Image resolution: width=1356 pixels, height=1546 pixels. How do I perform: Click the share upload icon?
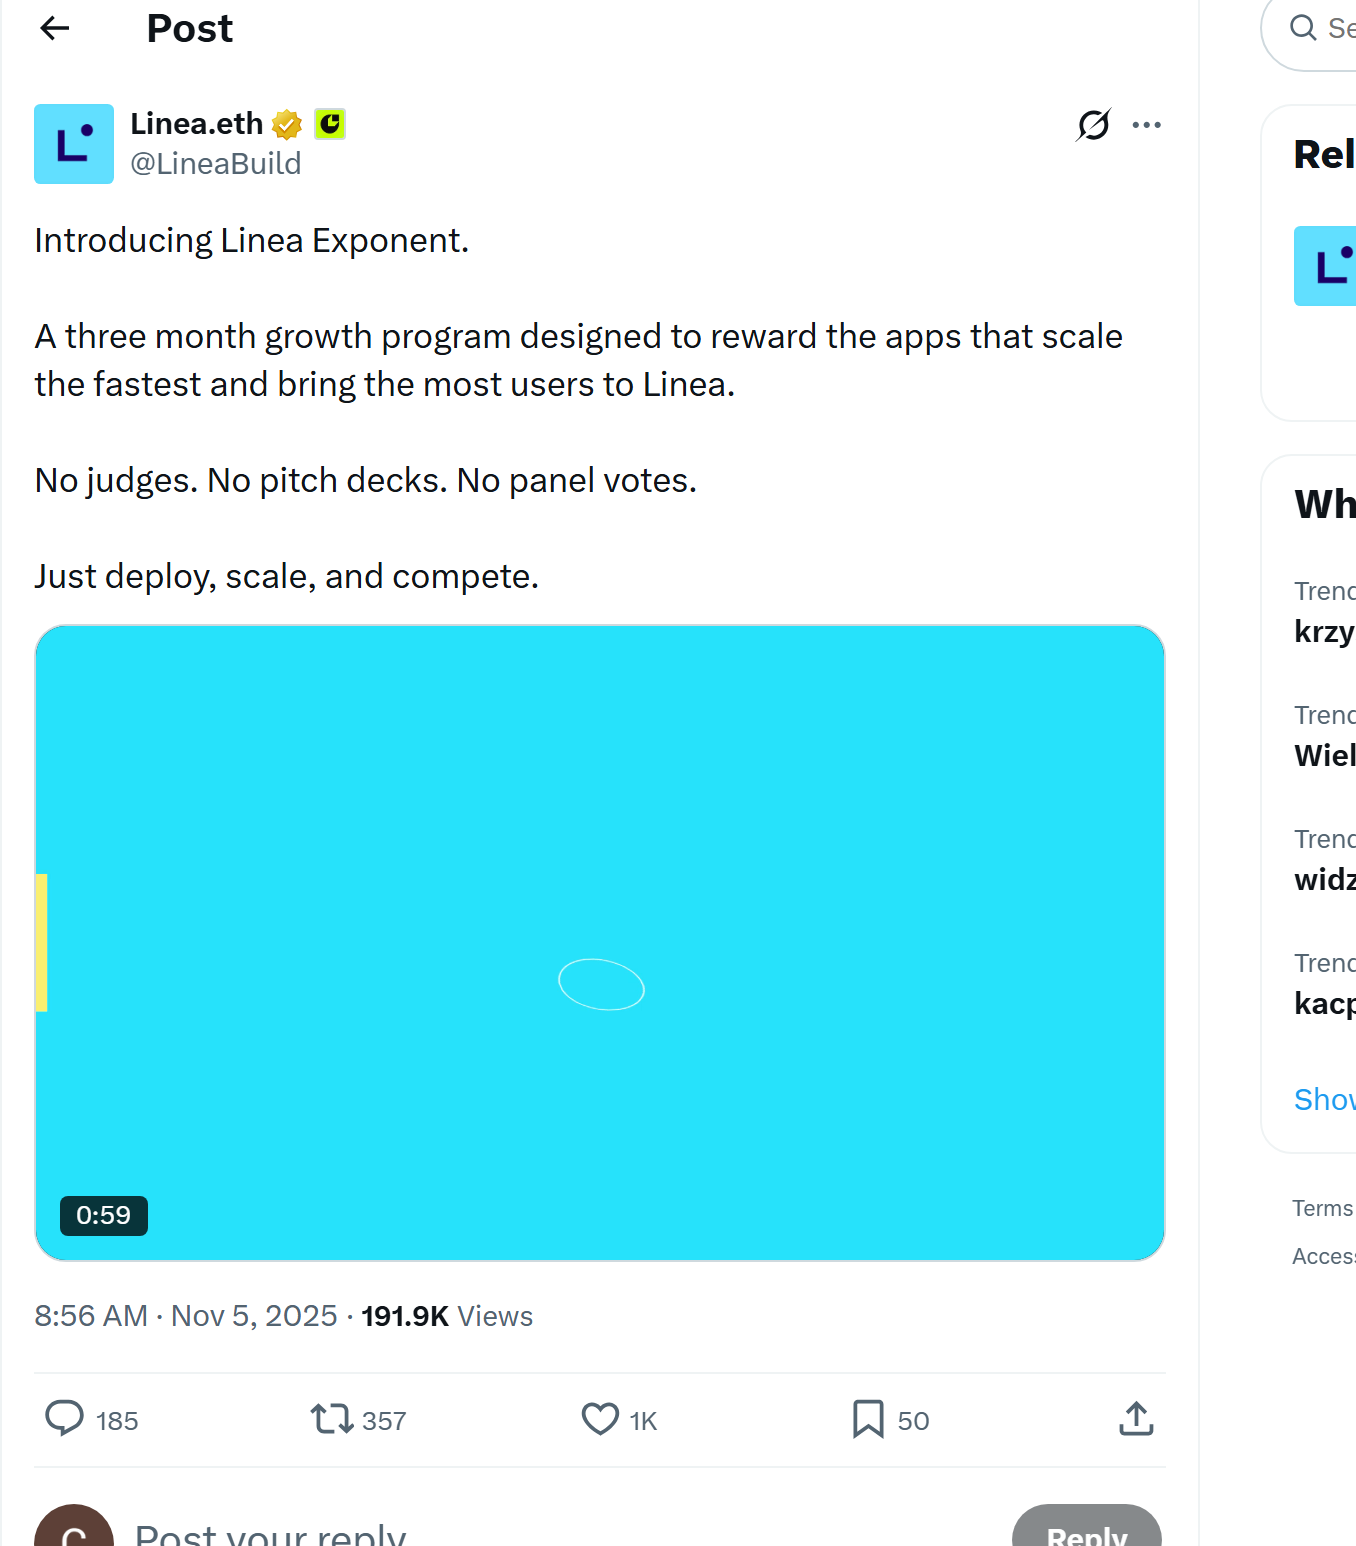coord(1136,1419)
